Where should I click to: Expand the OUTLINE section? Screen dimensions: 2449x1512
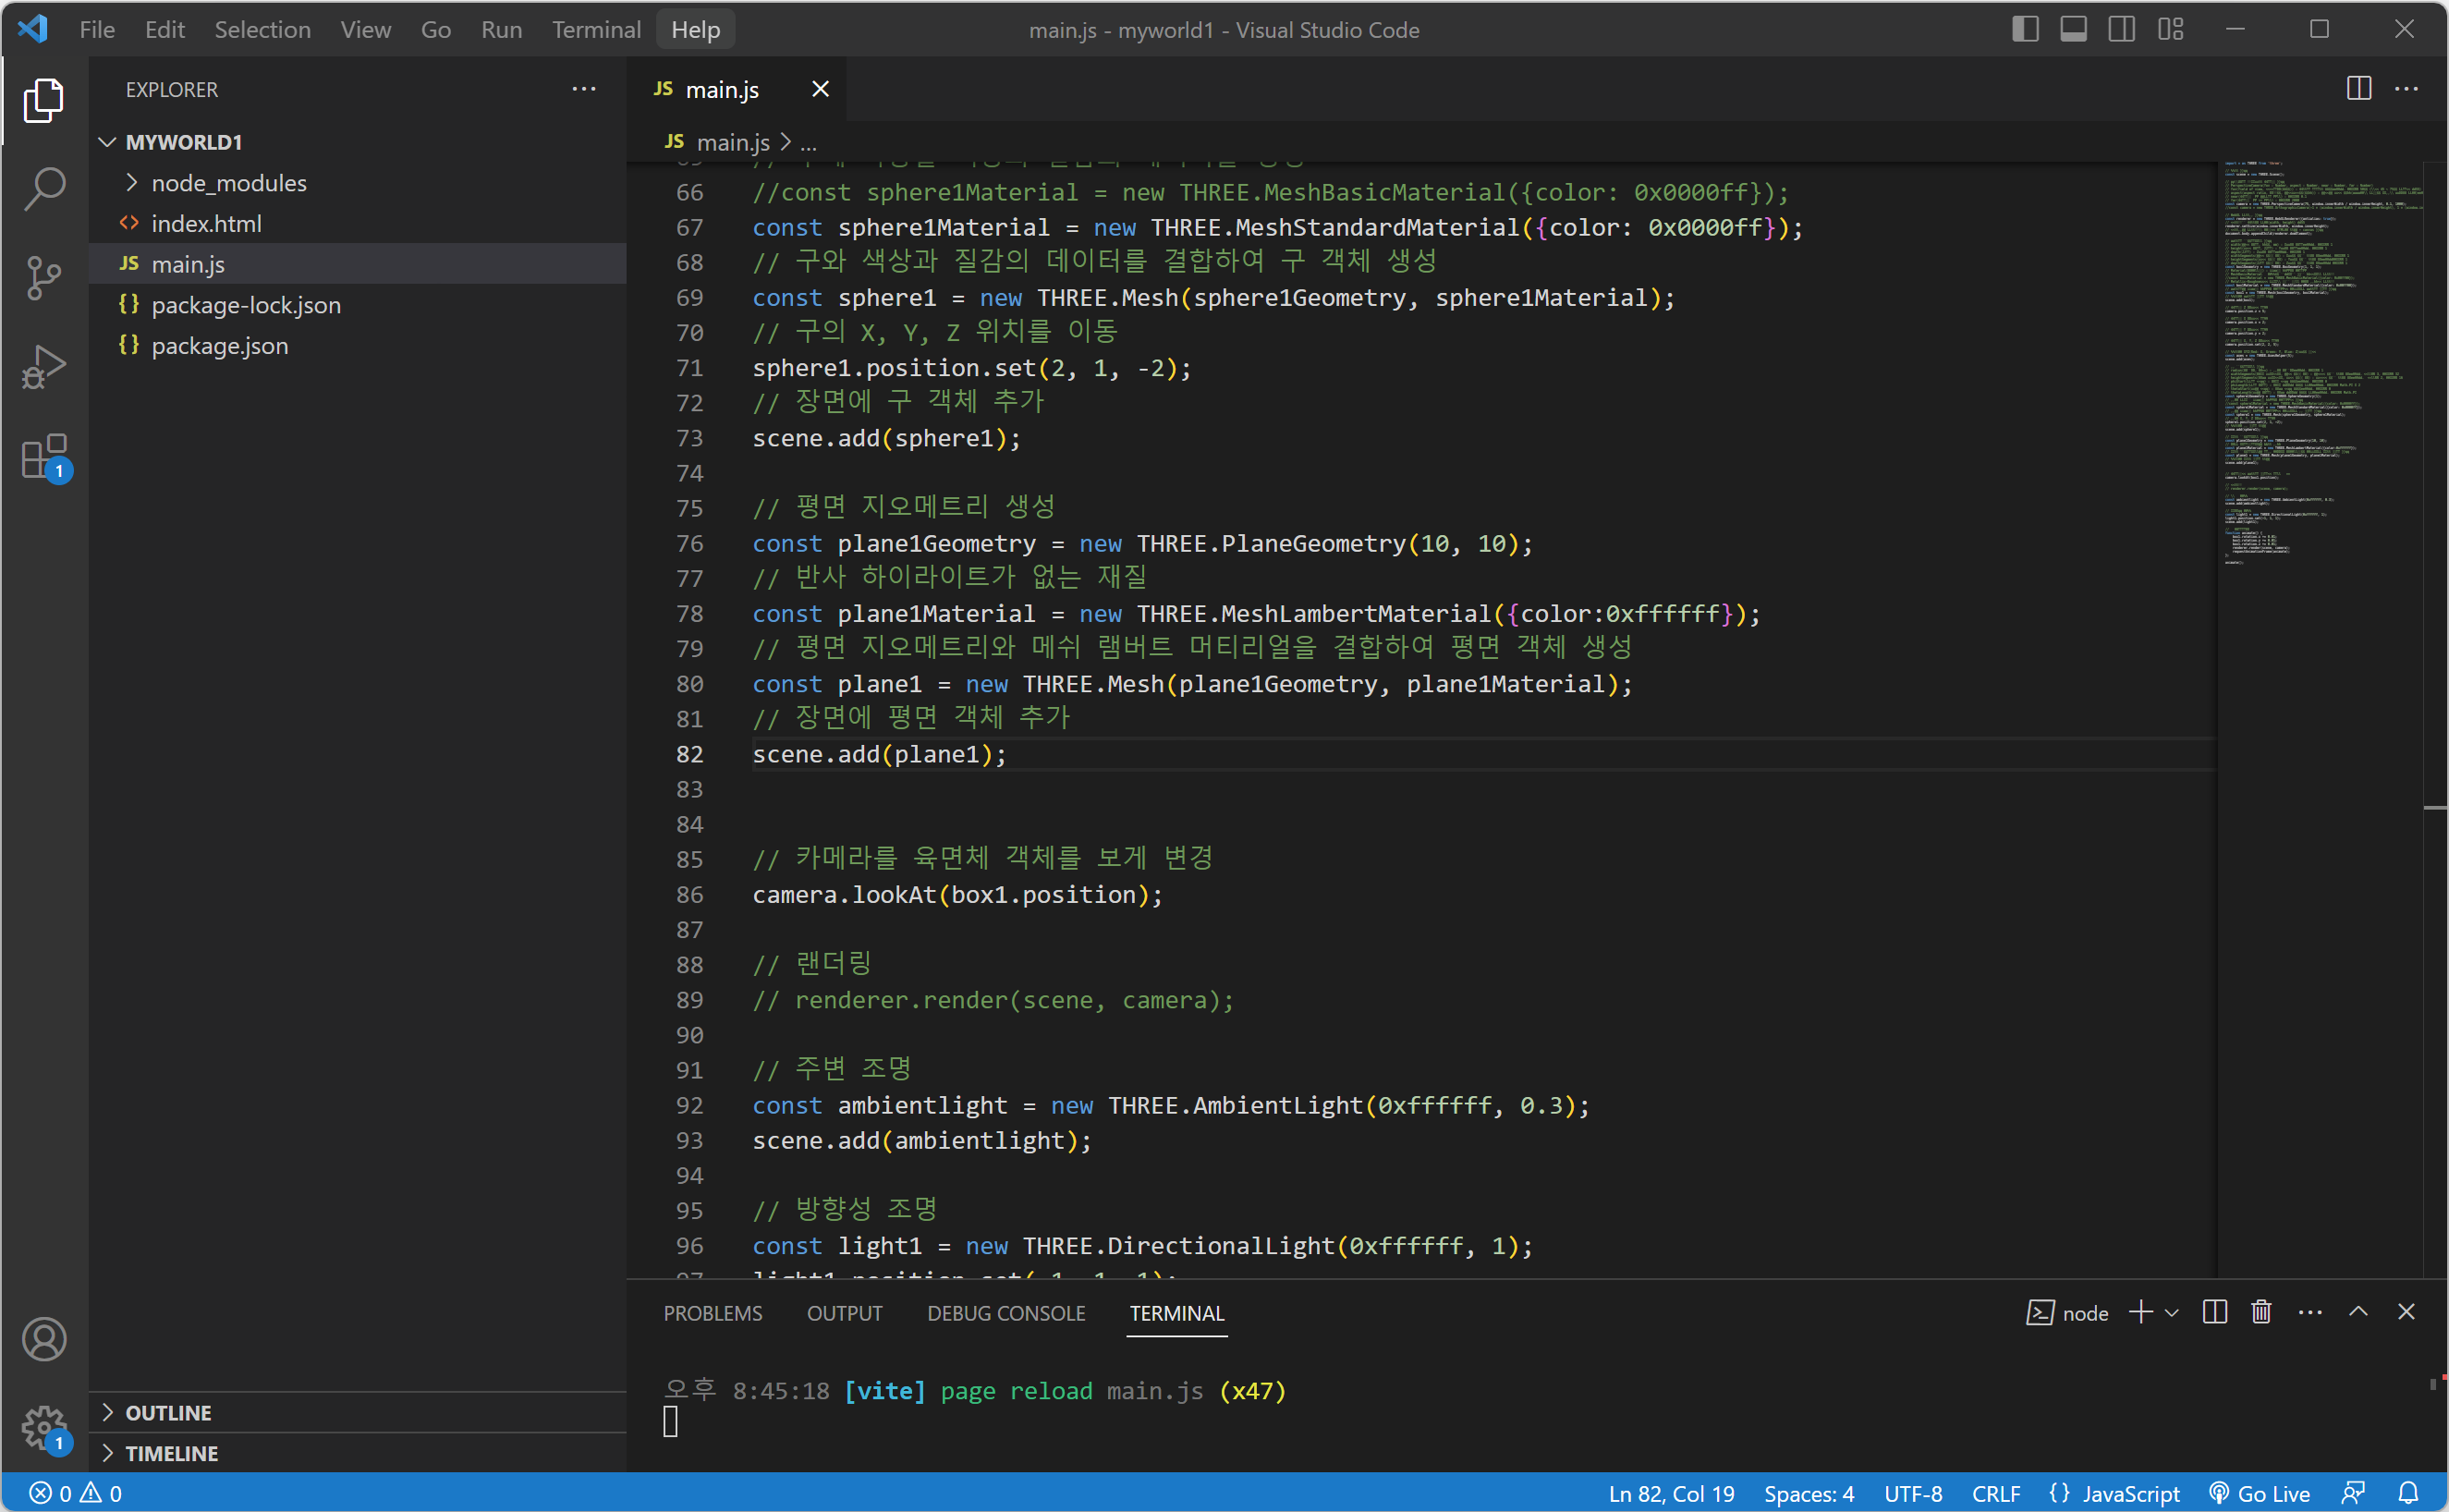pyautogui.click(x=168, y=1412)
